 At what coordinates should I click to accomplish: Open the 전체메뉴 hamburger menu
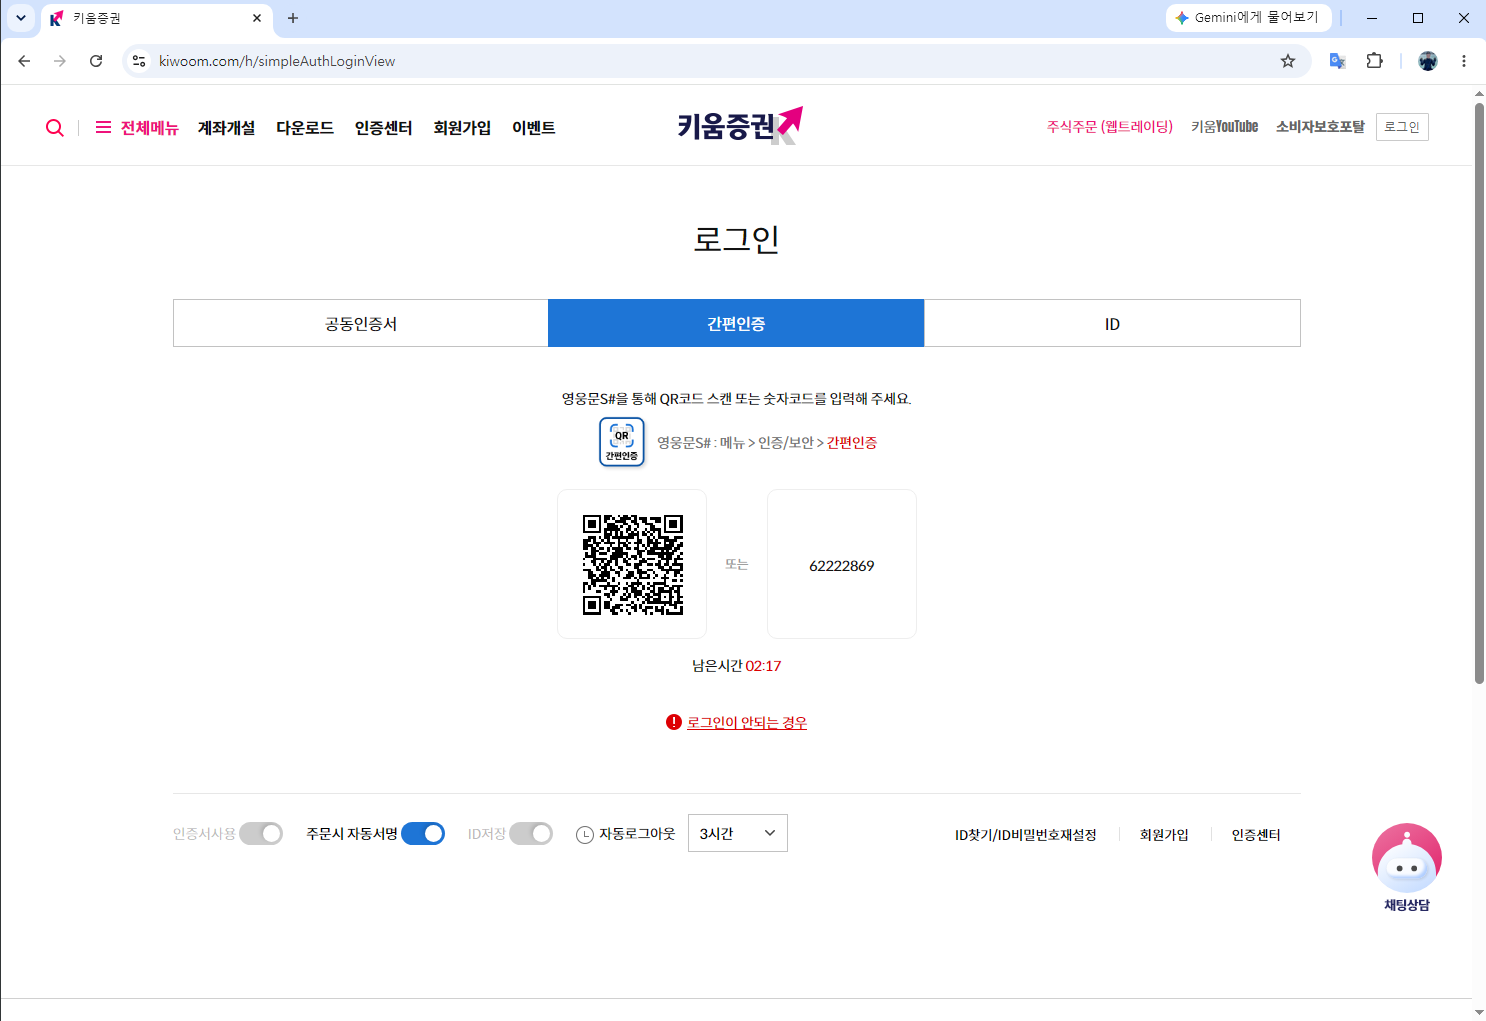[137, 128]
